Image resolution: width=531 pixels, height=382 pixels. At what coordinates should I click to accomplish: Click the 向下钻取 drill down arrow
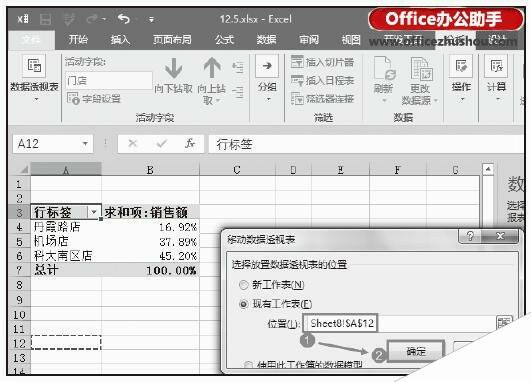click(174, 76)
